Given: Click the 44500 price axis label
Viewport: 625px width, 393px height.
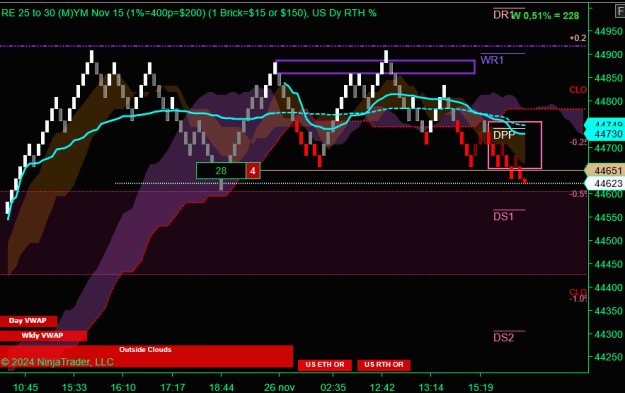Looking at the screenshot, I should [608, 241].
